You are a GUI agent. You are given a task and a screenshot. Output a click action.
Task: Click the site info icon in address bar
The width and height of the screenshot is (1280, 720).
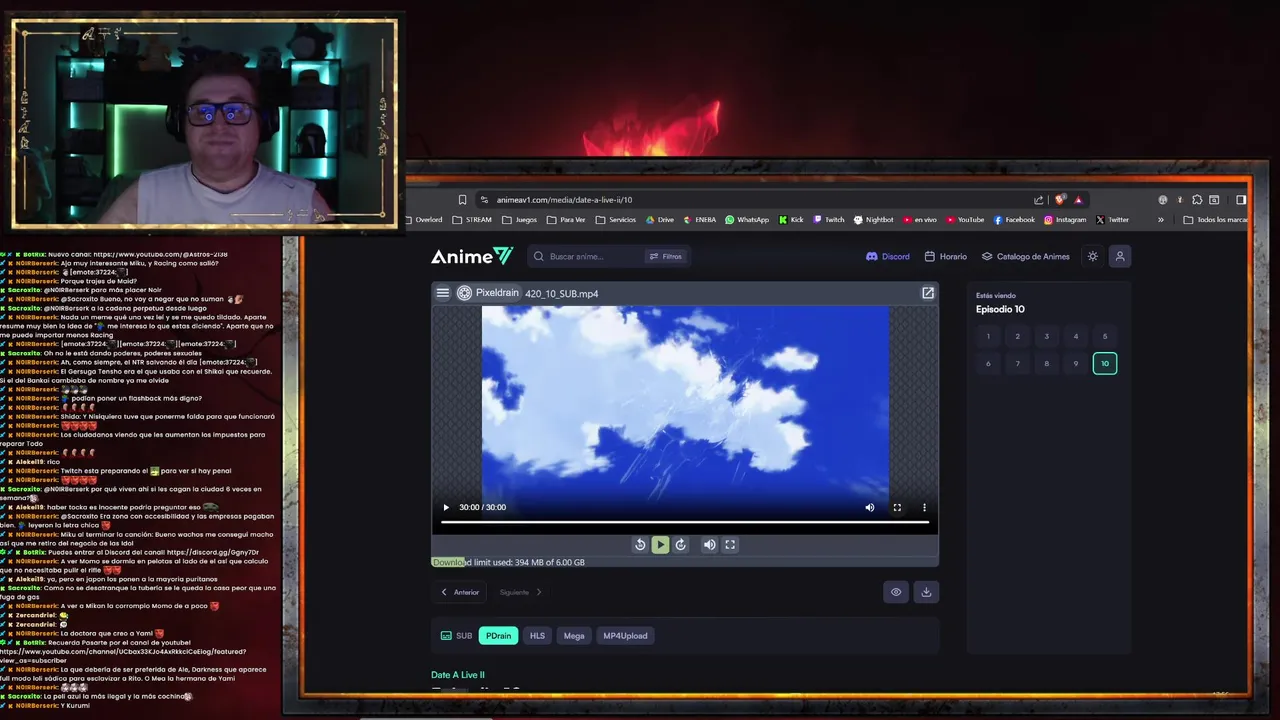[x=484, y=199]
